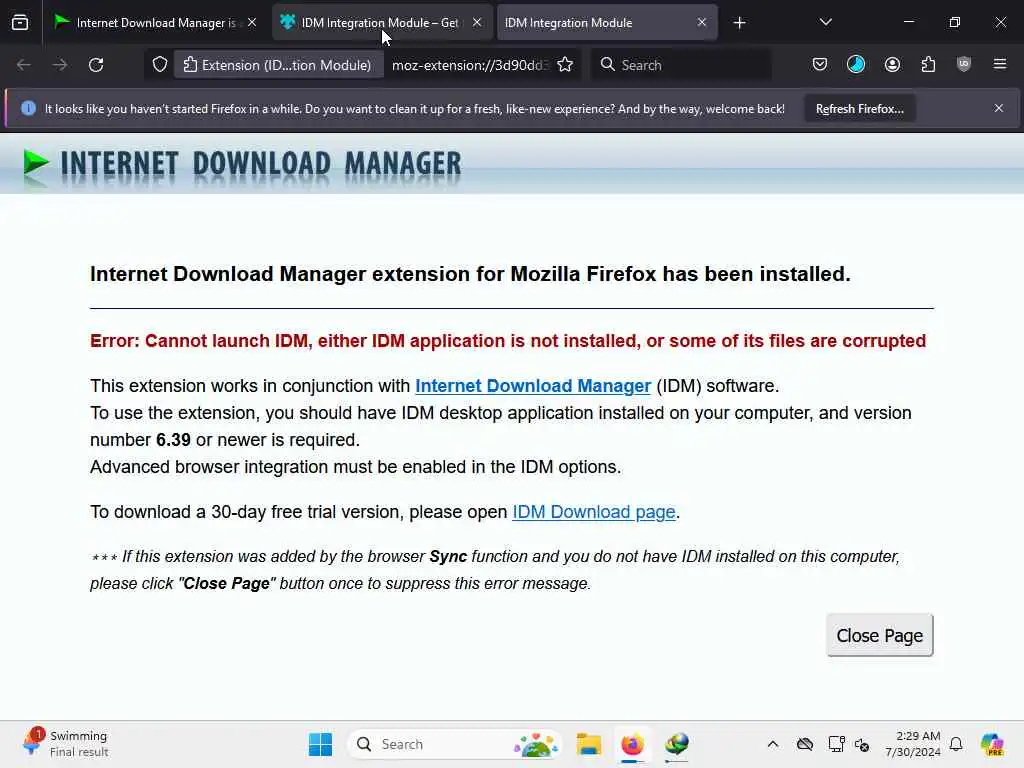Open File Explorer from the taskbar

coord(588,744)
